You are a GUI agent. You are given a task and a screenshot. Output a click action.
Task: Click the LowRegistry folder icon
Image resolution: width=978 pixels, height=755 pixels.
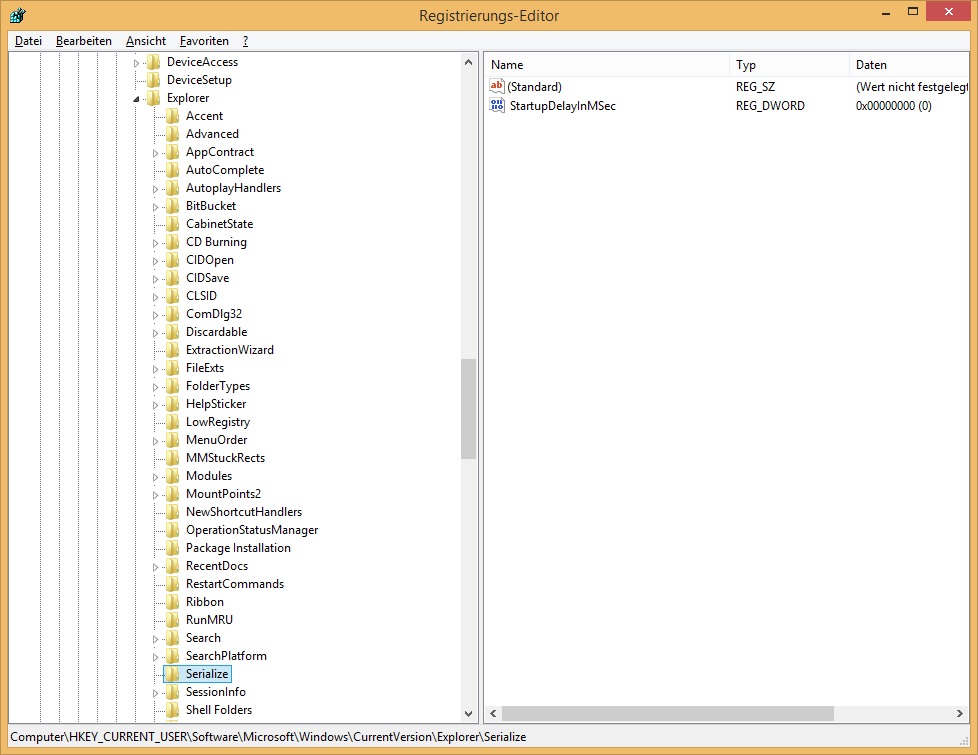pyautogui.click(x=173, y=422)
